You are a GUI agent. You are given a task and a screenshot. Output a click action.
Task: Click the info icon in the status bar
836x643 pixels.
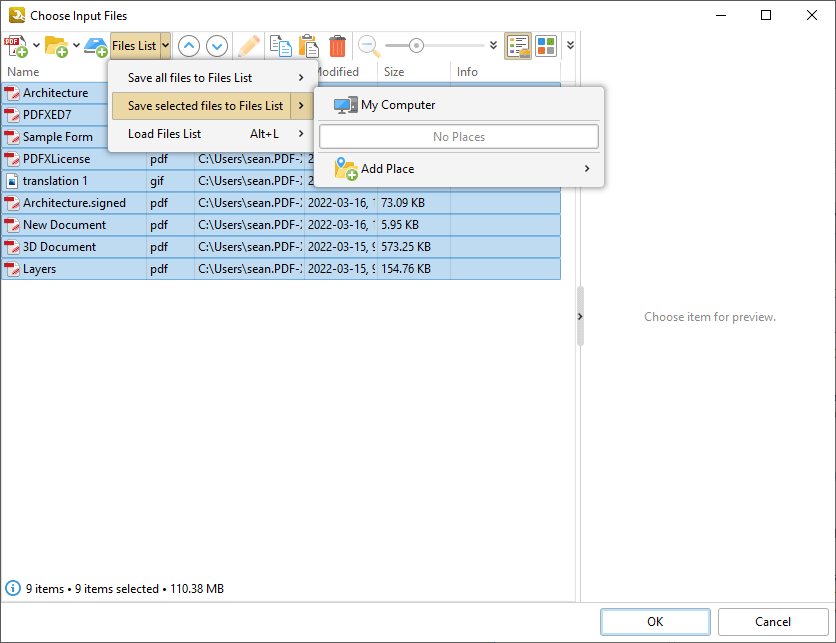13,588
